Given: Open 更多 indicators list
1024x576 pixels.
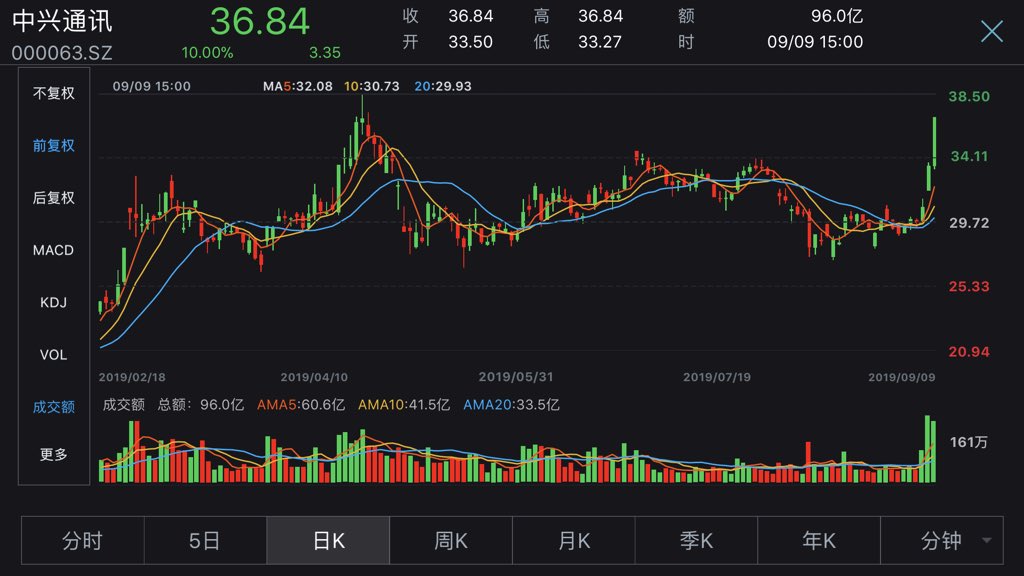Looking at the screenshot, I should tap(54, 454).
